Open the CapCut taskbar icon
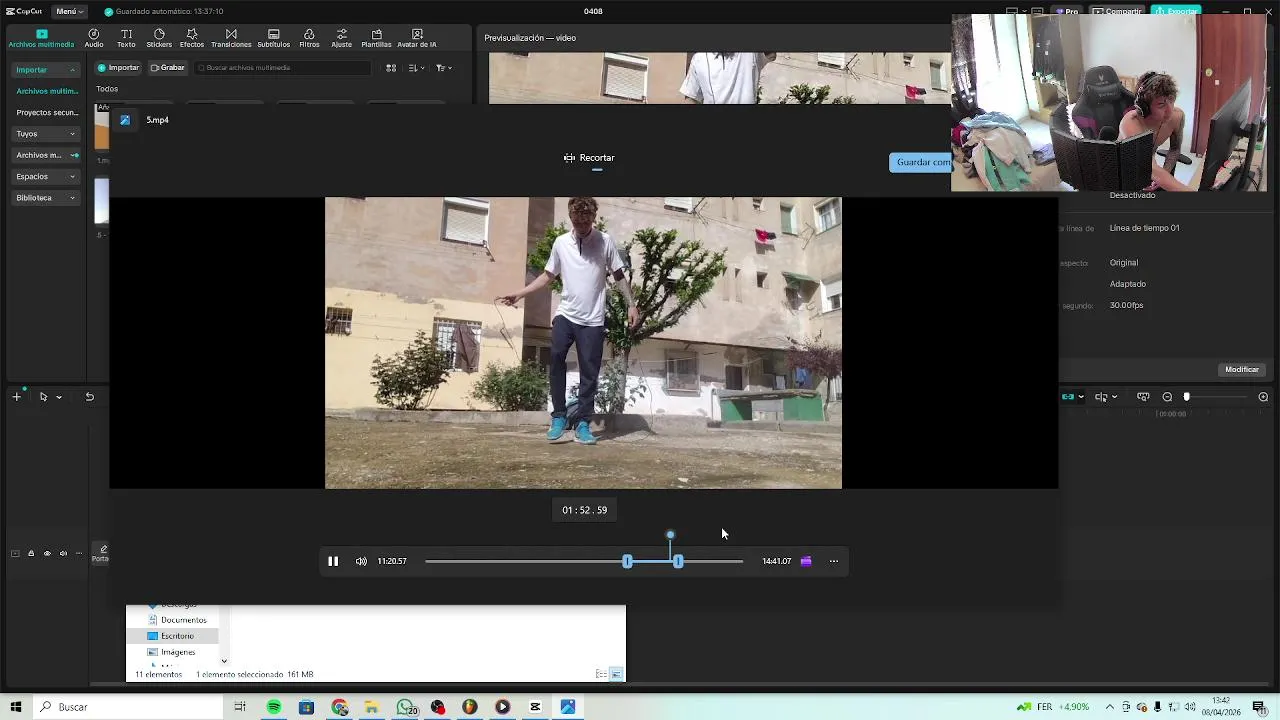 [x=535, y=707]
